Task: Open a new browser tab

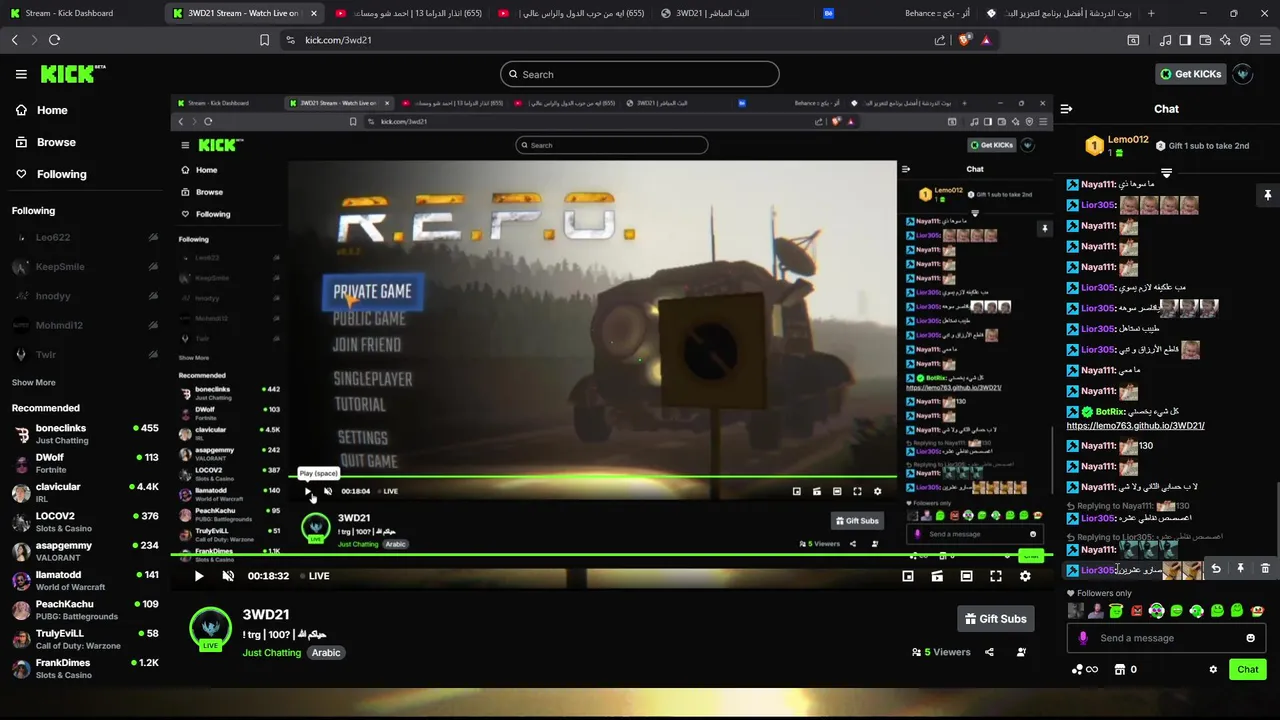Action: 1151,13
